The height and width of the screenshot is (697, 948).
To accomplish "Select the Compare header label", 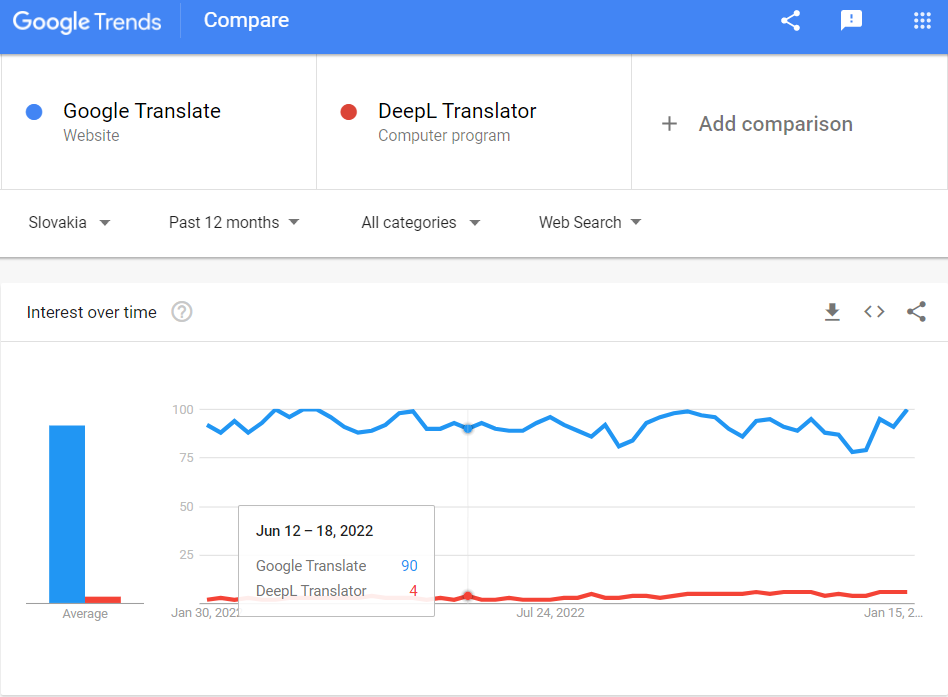I will point(246,21).
